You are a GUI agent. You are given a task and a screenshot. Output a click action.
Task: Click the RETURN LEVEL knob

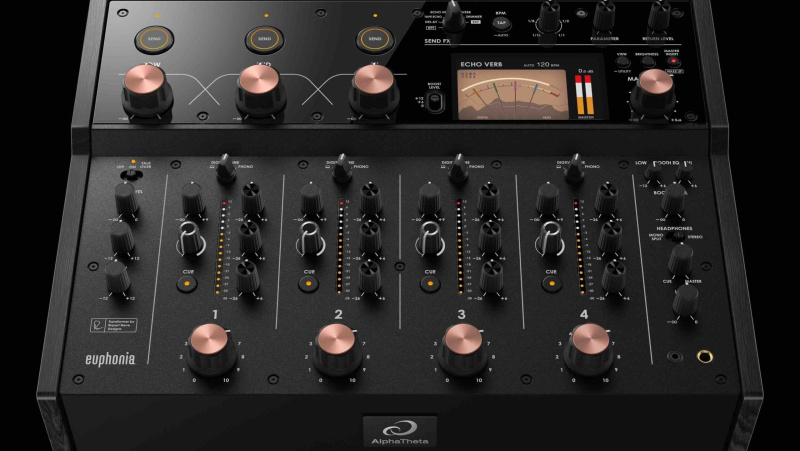(659, 15)
